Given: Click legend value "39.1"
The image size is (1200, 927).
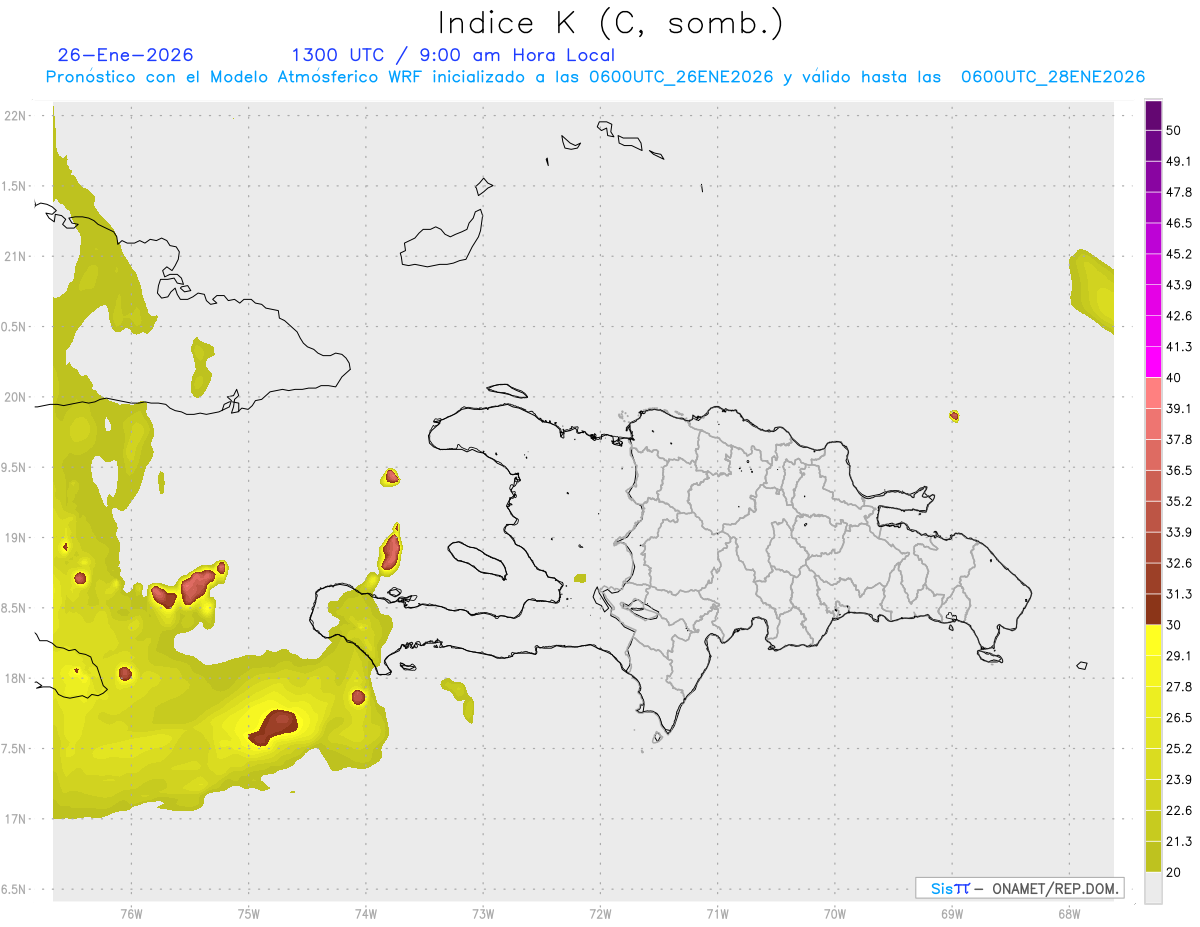Looking at the screenshot, I should tap(1178, 408).
